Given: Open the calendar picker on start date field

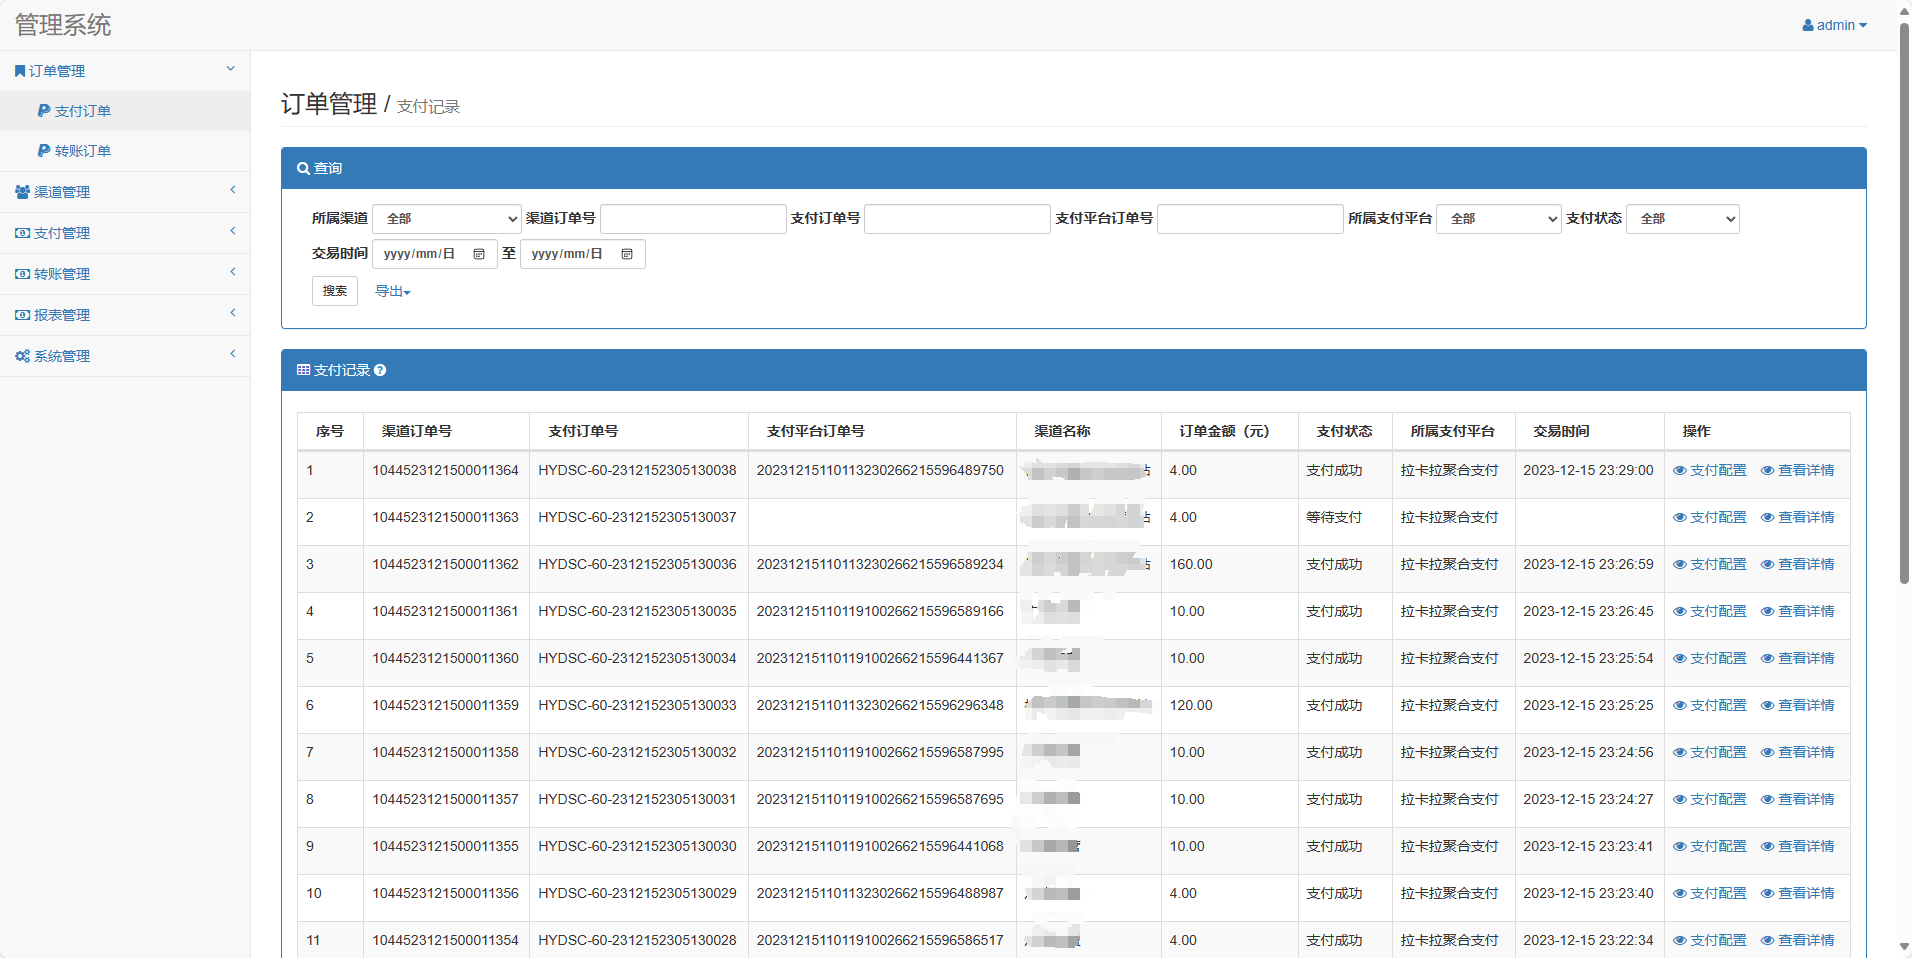Looking at the screenshot, I should point(479,254).
